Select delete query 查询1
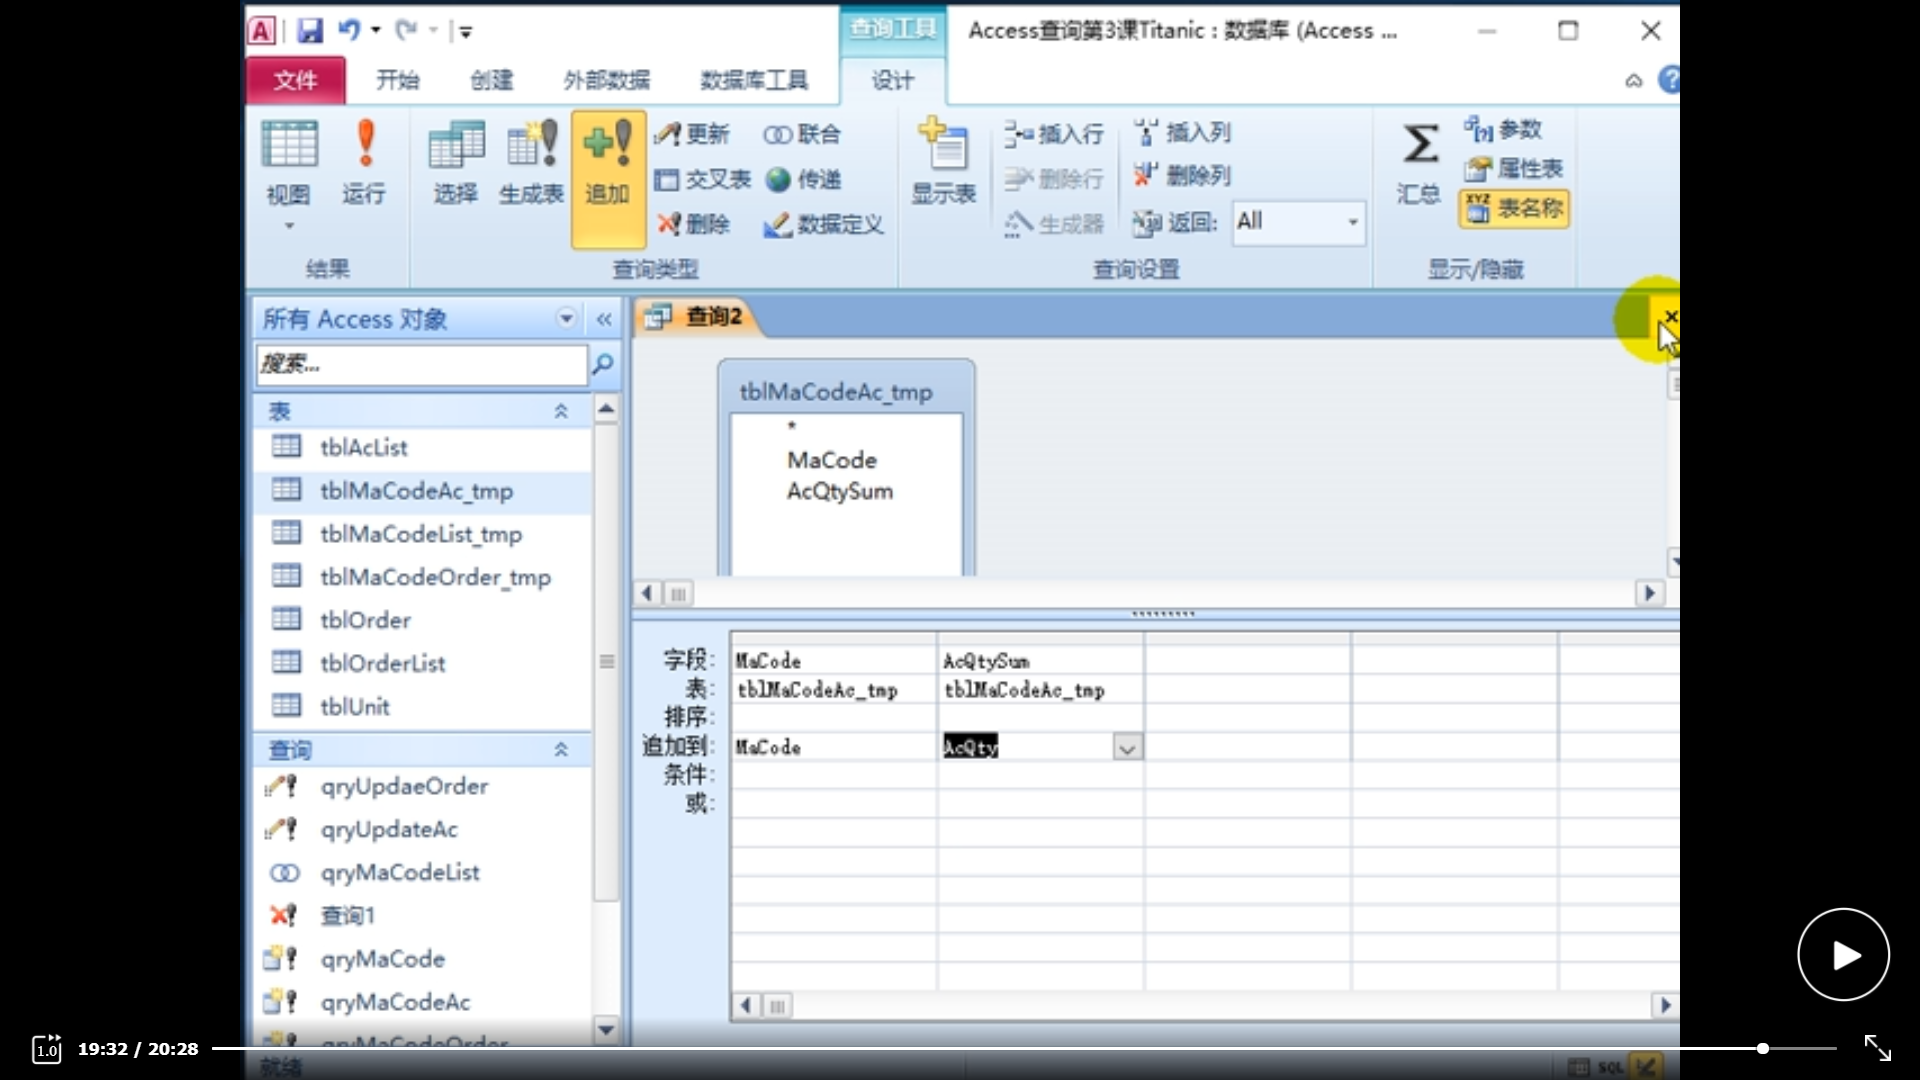Screen dimensions: 1920x1080 pos(424,915)
